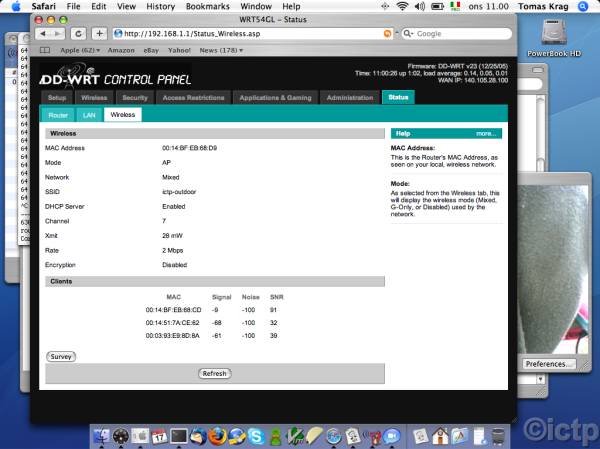Click the globe site icon in address bar

[x=118, y=34]
